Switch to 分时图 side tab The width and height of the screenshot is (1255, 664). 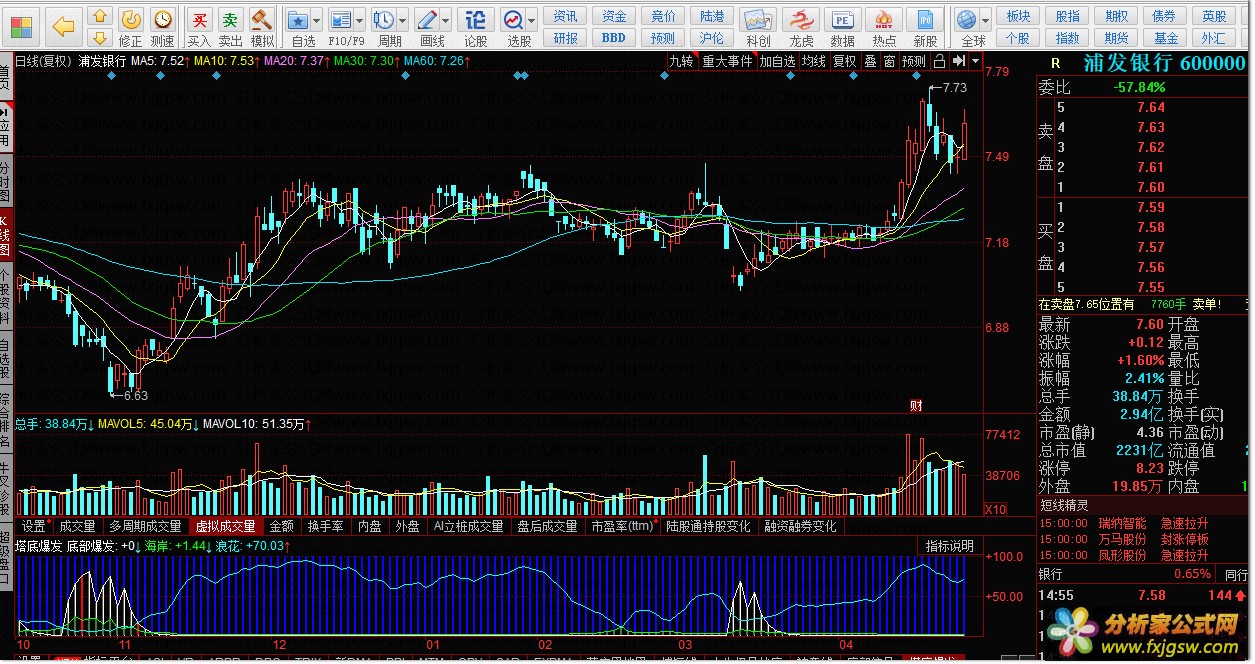point(6,182)
